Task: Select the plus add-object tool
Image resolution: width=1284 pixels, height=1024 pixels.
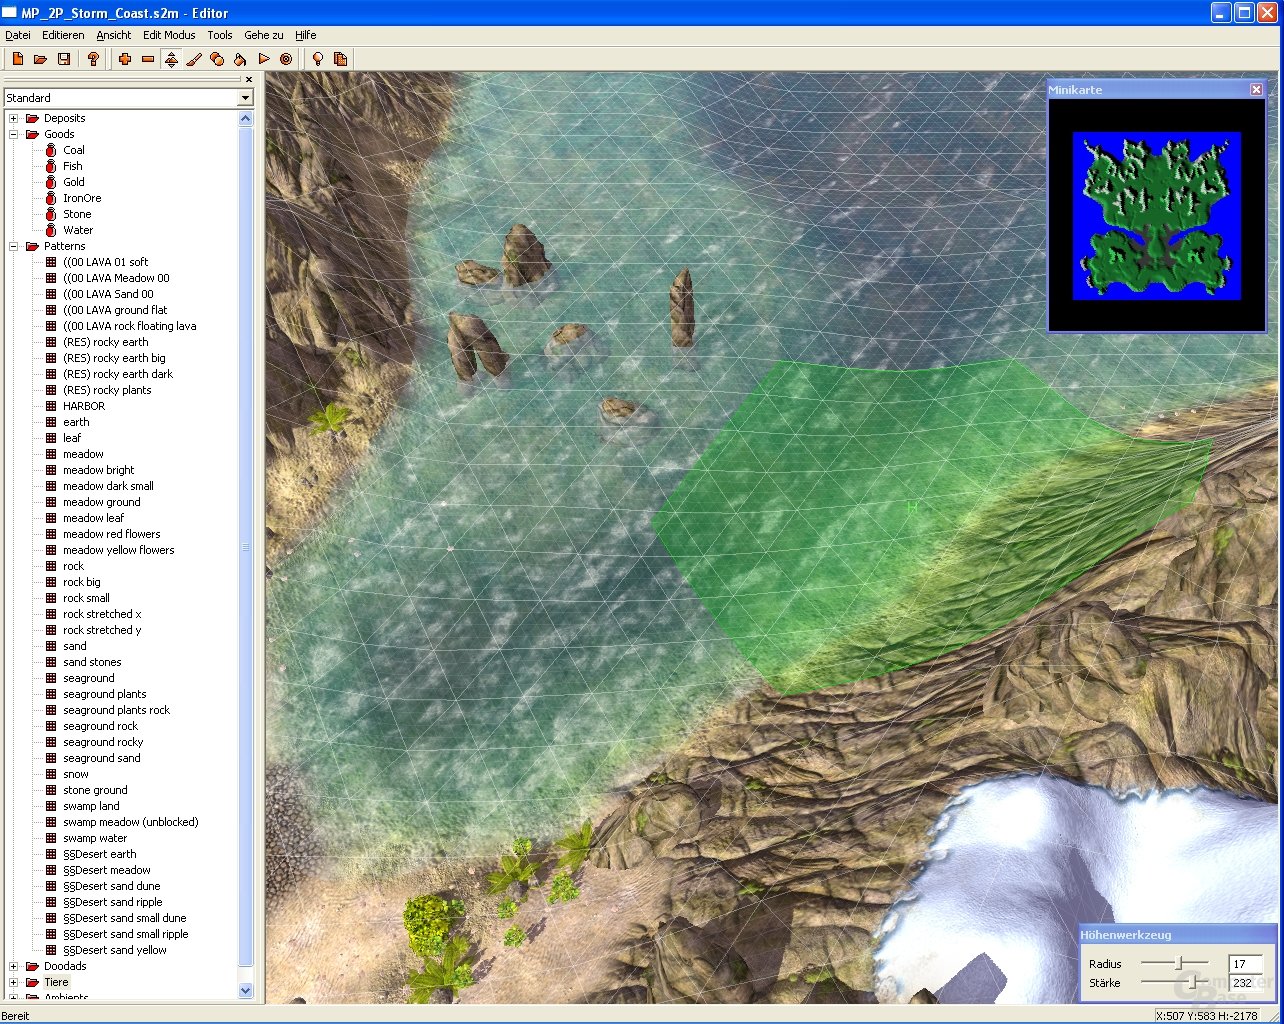Action: (125, 59)
